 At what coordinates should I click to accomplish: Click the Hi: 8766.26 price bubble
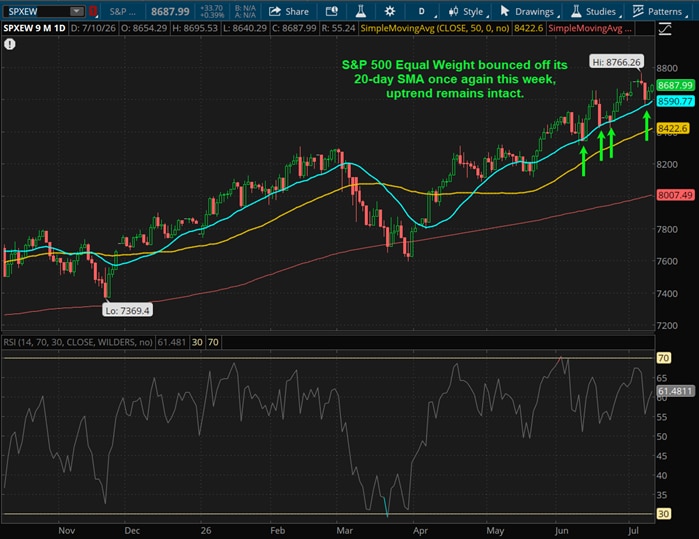pyautogui.click(x=616, y=62)
